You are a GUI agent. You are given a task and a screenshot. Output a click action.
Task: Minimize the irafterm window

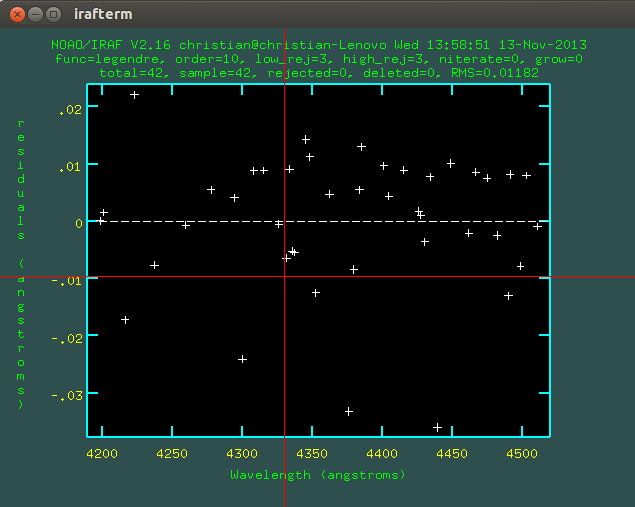click(x=36, y=15)
